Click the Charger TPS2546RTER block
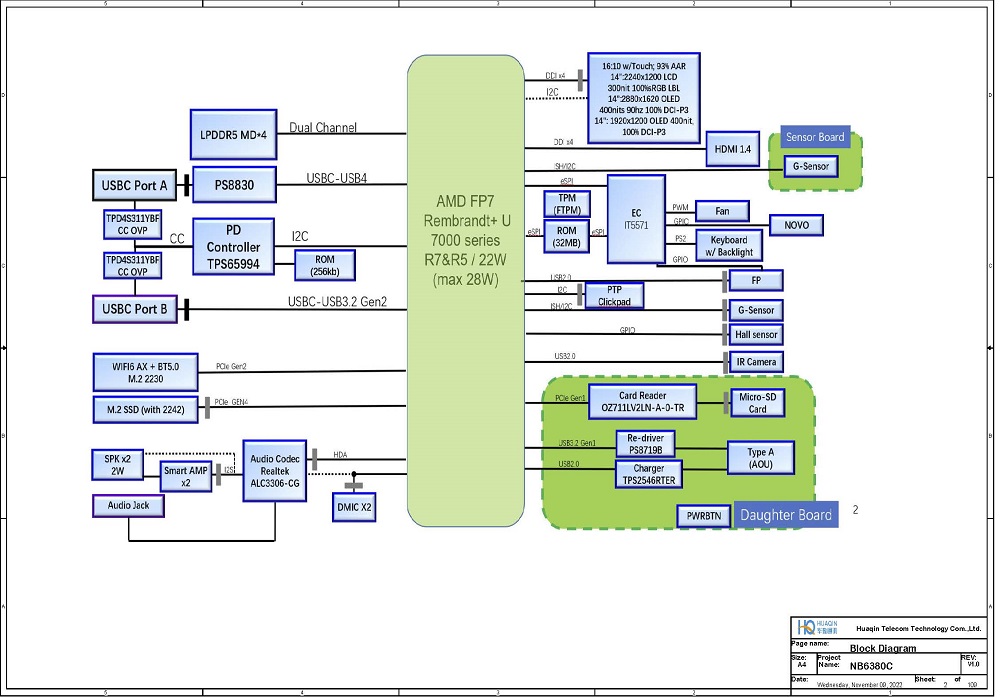This screenshot has height=697, width=1000. [x=649, y=474]
